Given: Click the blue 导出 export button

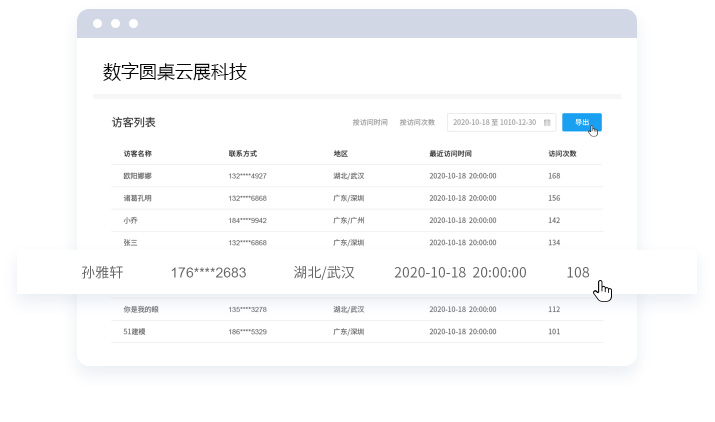Looking at the screenshot, I should [x=581, y=122].
